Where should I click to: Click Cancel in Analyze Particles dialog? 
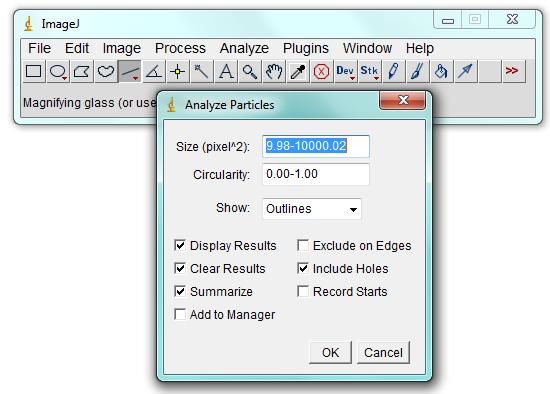coord(383,352)
